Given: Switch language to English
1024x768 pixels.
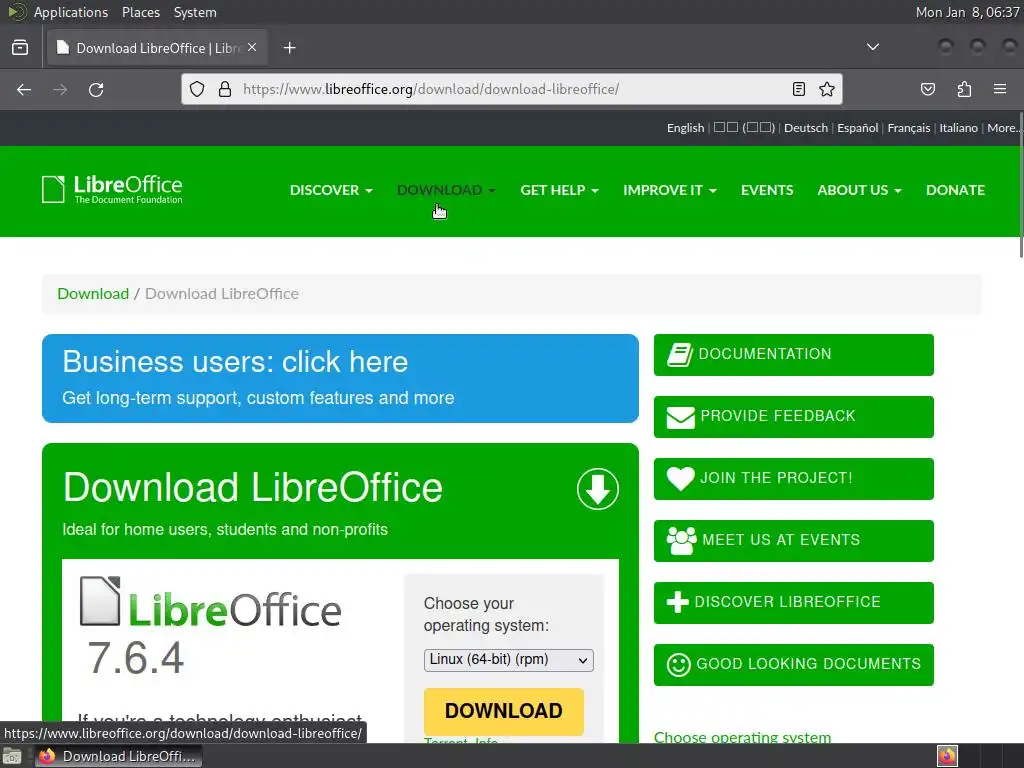Looking at the screenshot, I should (685, 128).
